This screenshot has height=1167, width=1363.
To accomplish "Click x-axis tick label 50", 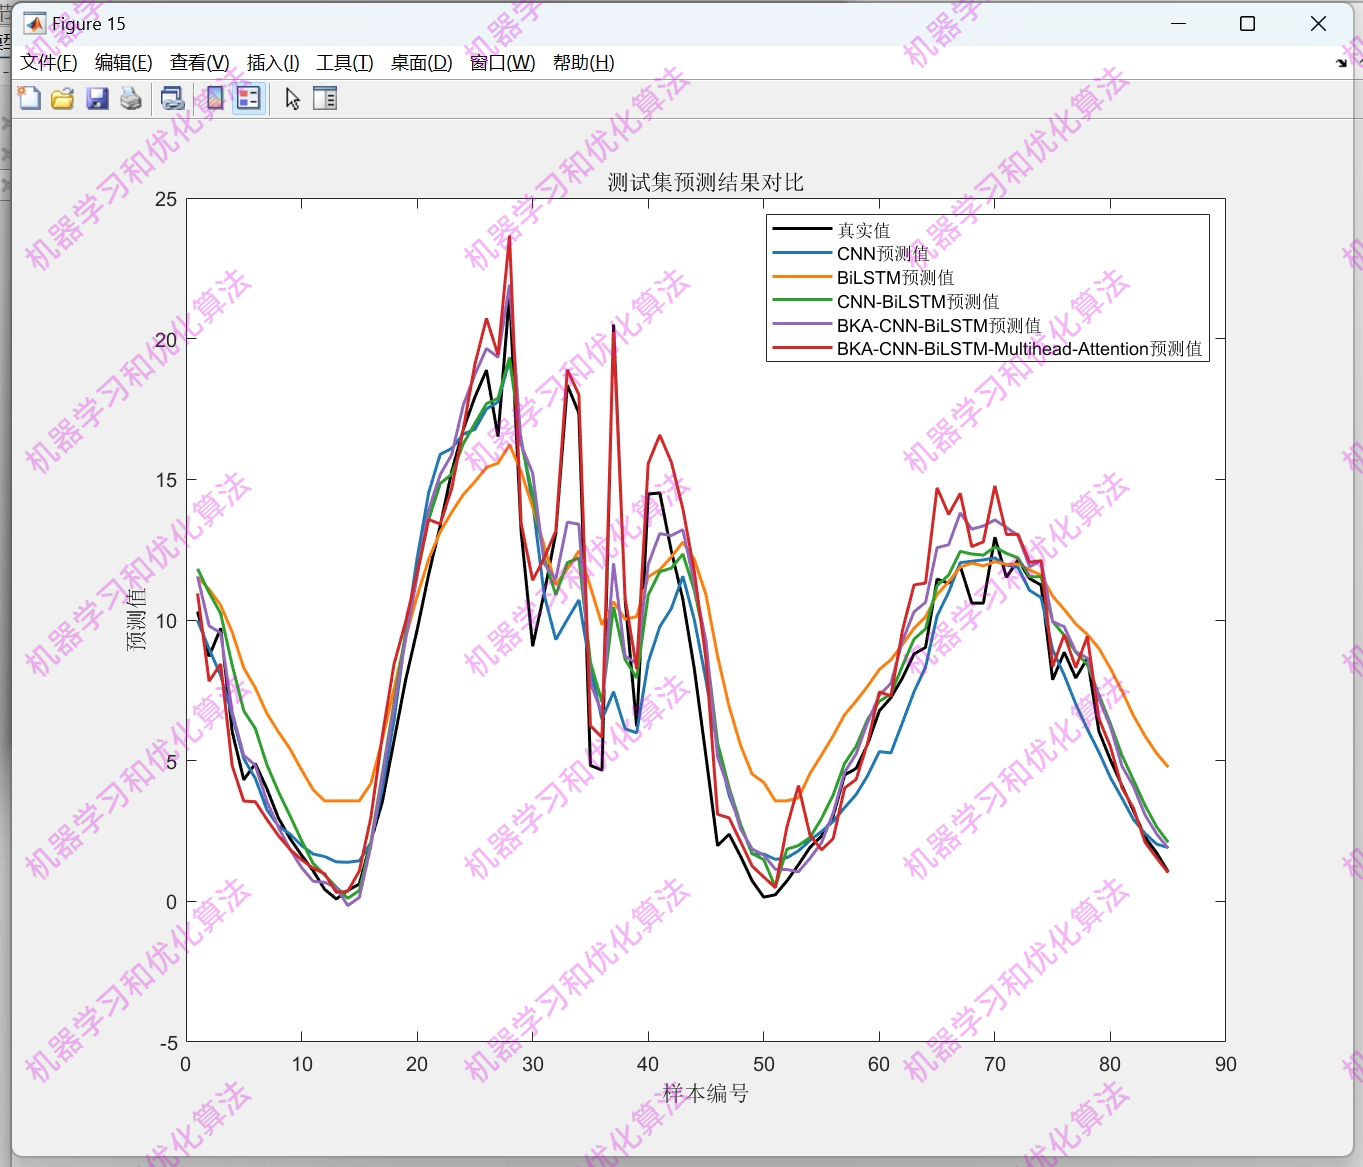I will click(x=764, y=1064).
